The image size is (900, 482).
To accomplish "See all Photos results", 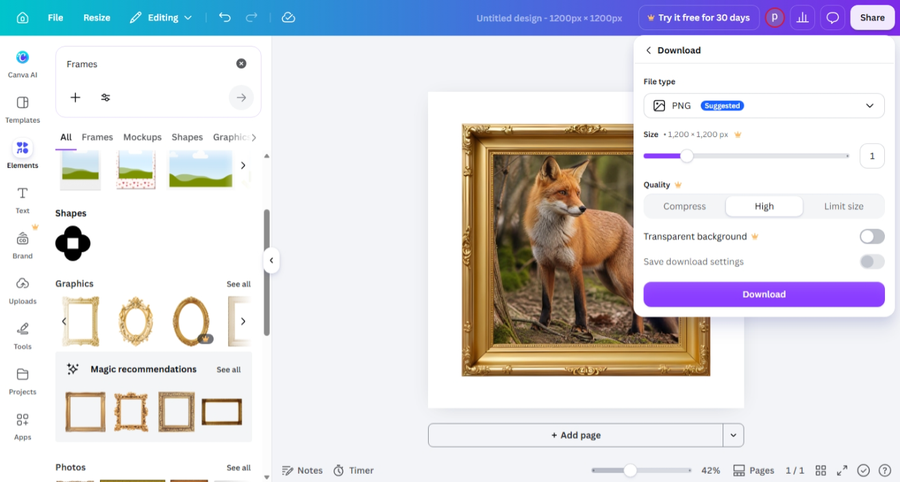I will [238, 468].
